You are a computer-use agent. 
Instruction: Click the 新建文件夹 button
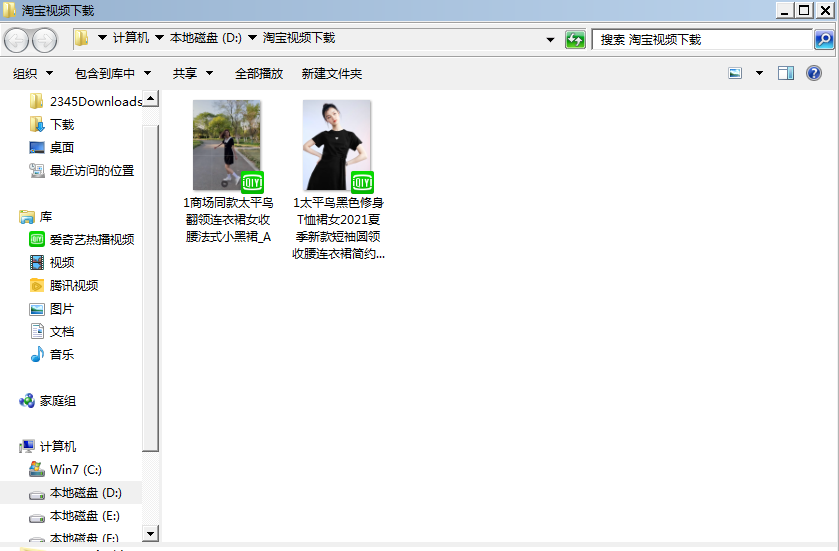click(332, 73)
